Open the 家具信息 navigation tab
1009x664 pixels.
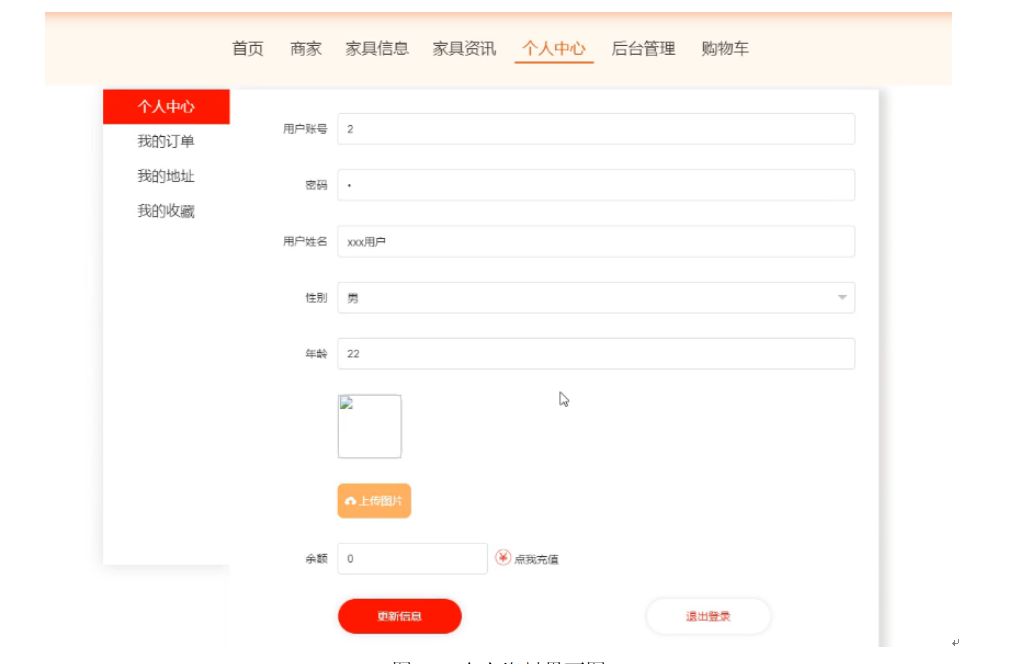[377, 48]
